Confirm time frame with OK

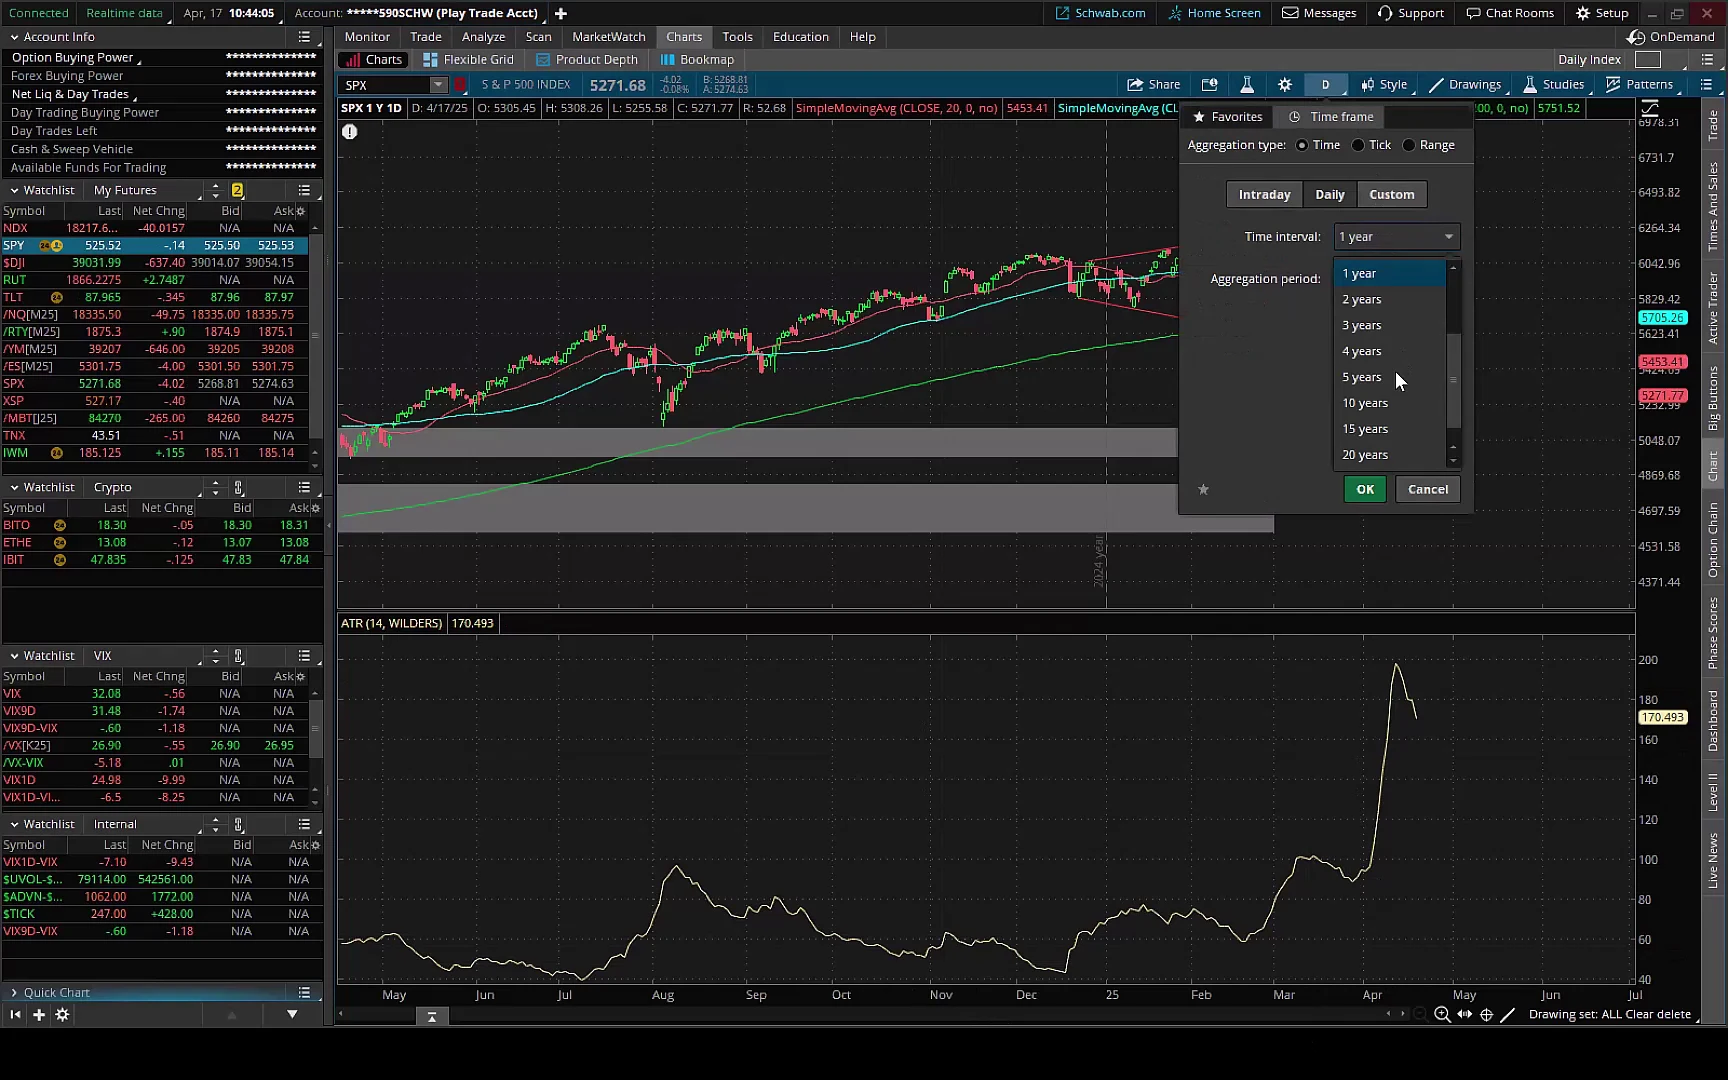point(1365,489)
